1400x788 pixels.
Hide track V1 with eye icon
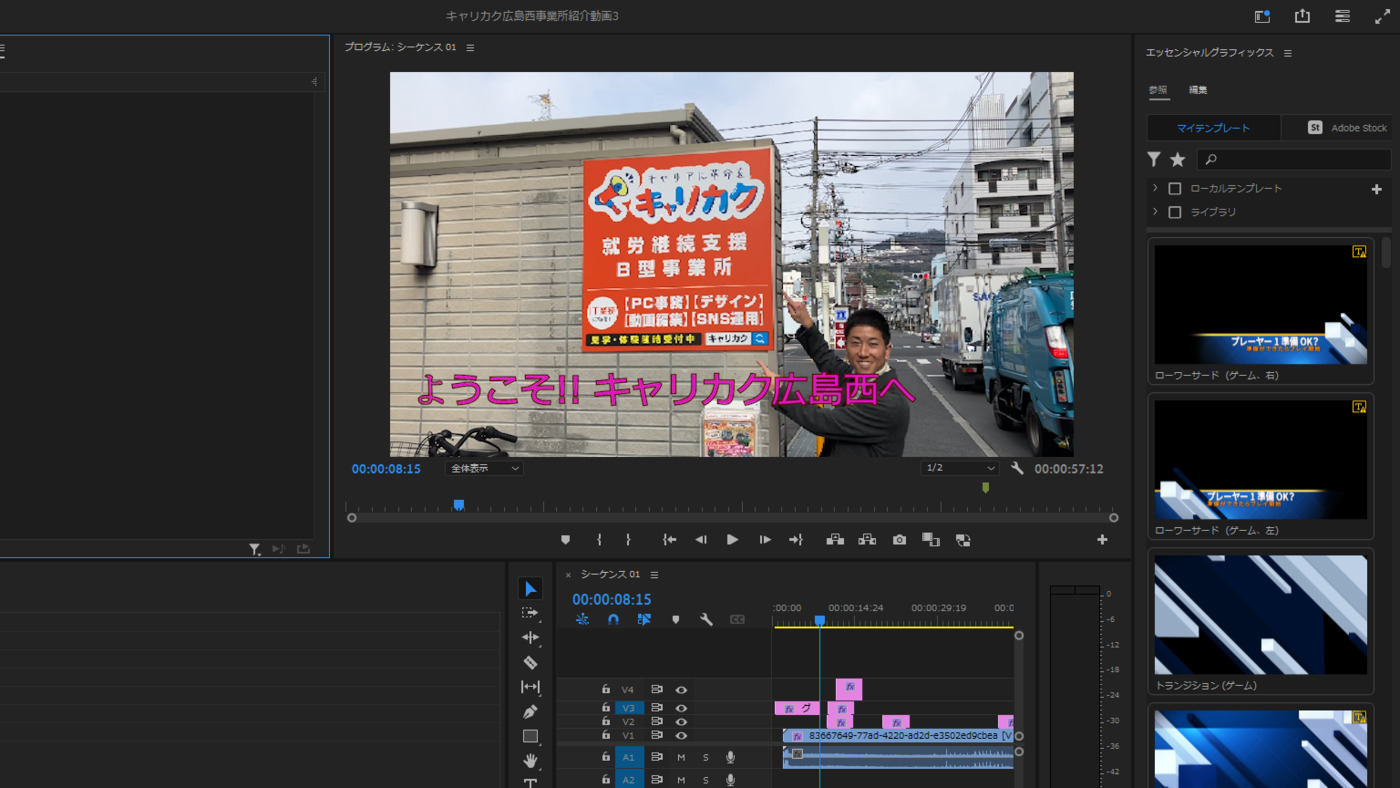click(x=681, y=736)
